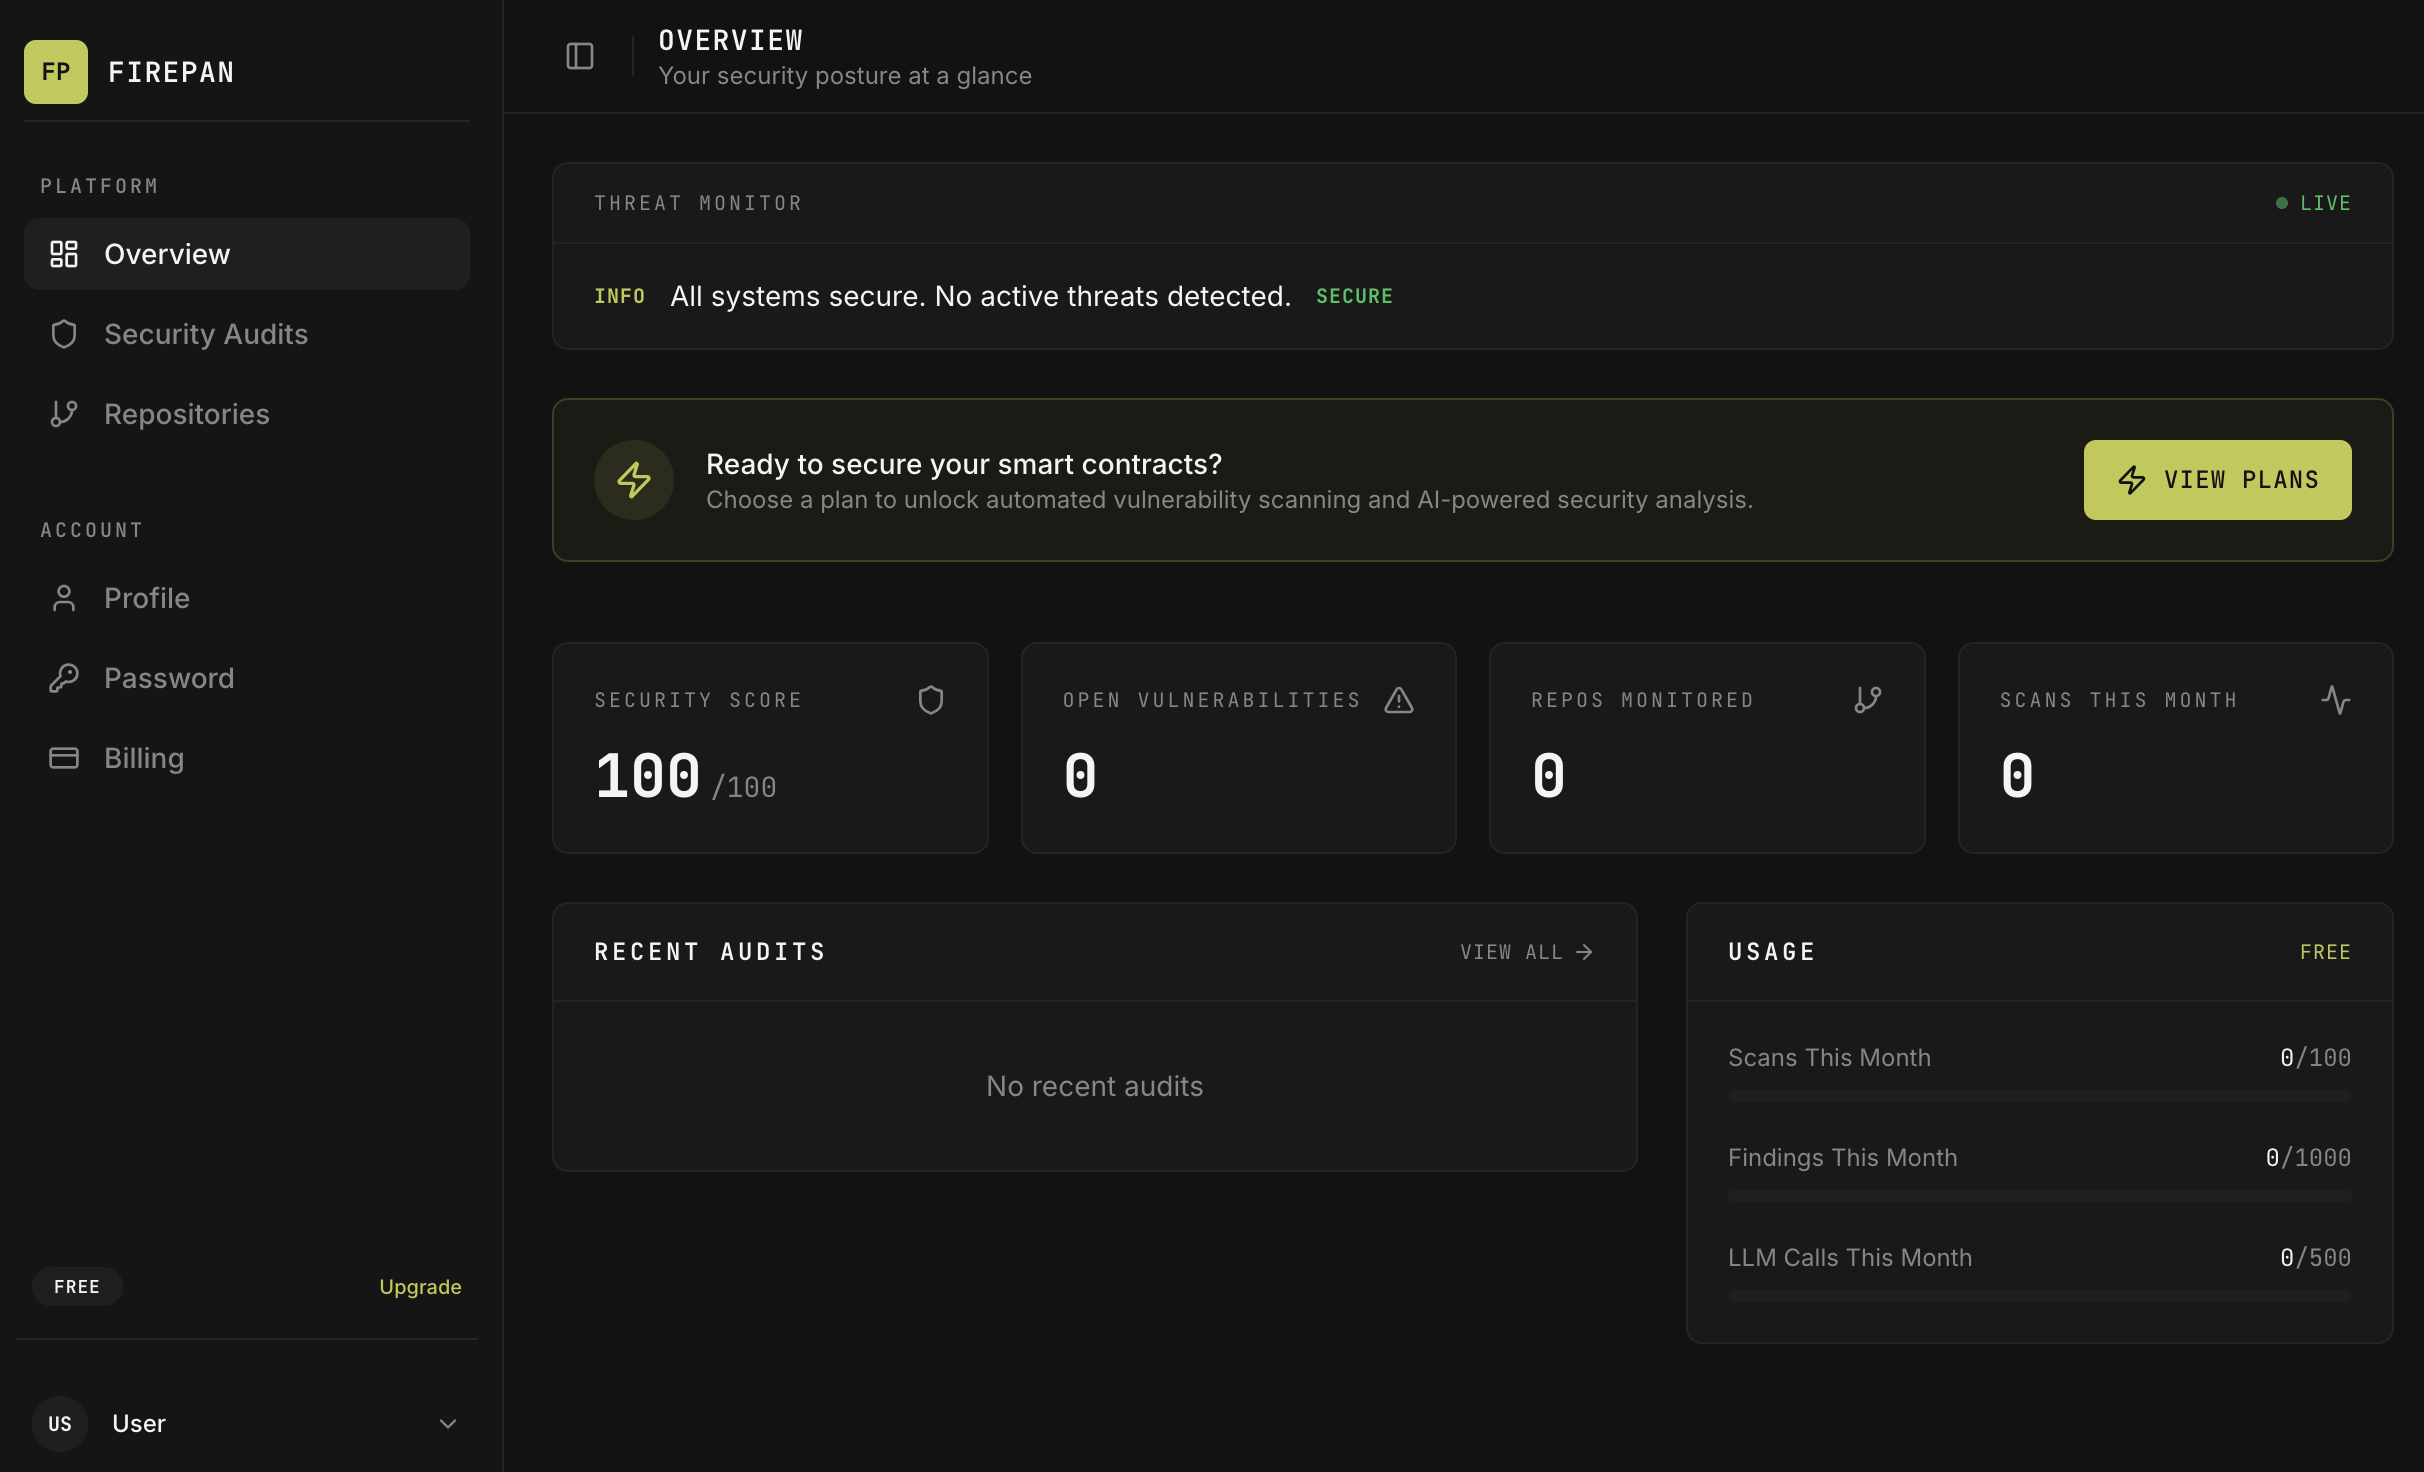
Task: Select the Security Audits shield icon
Action: (x=64, y=334)
